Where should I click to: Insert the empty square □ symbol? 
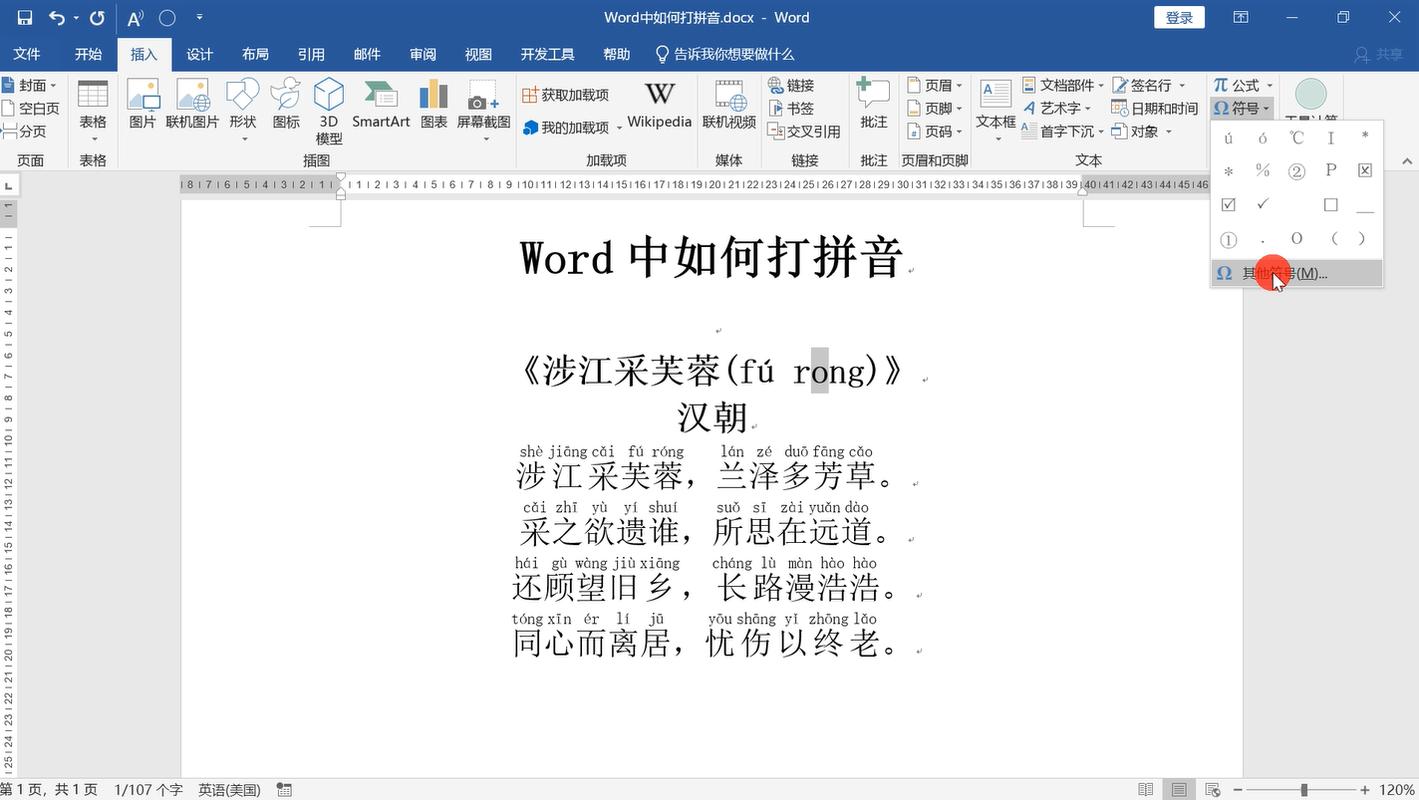1331,205
